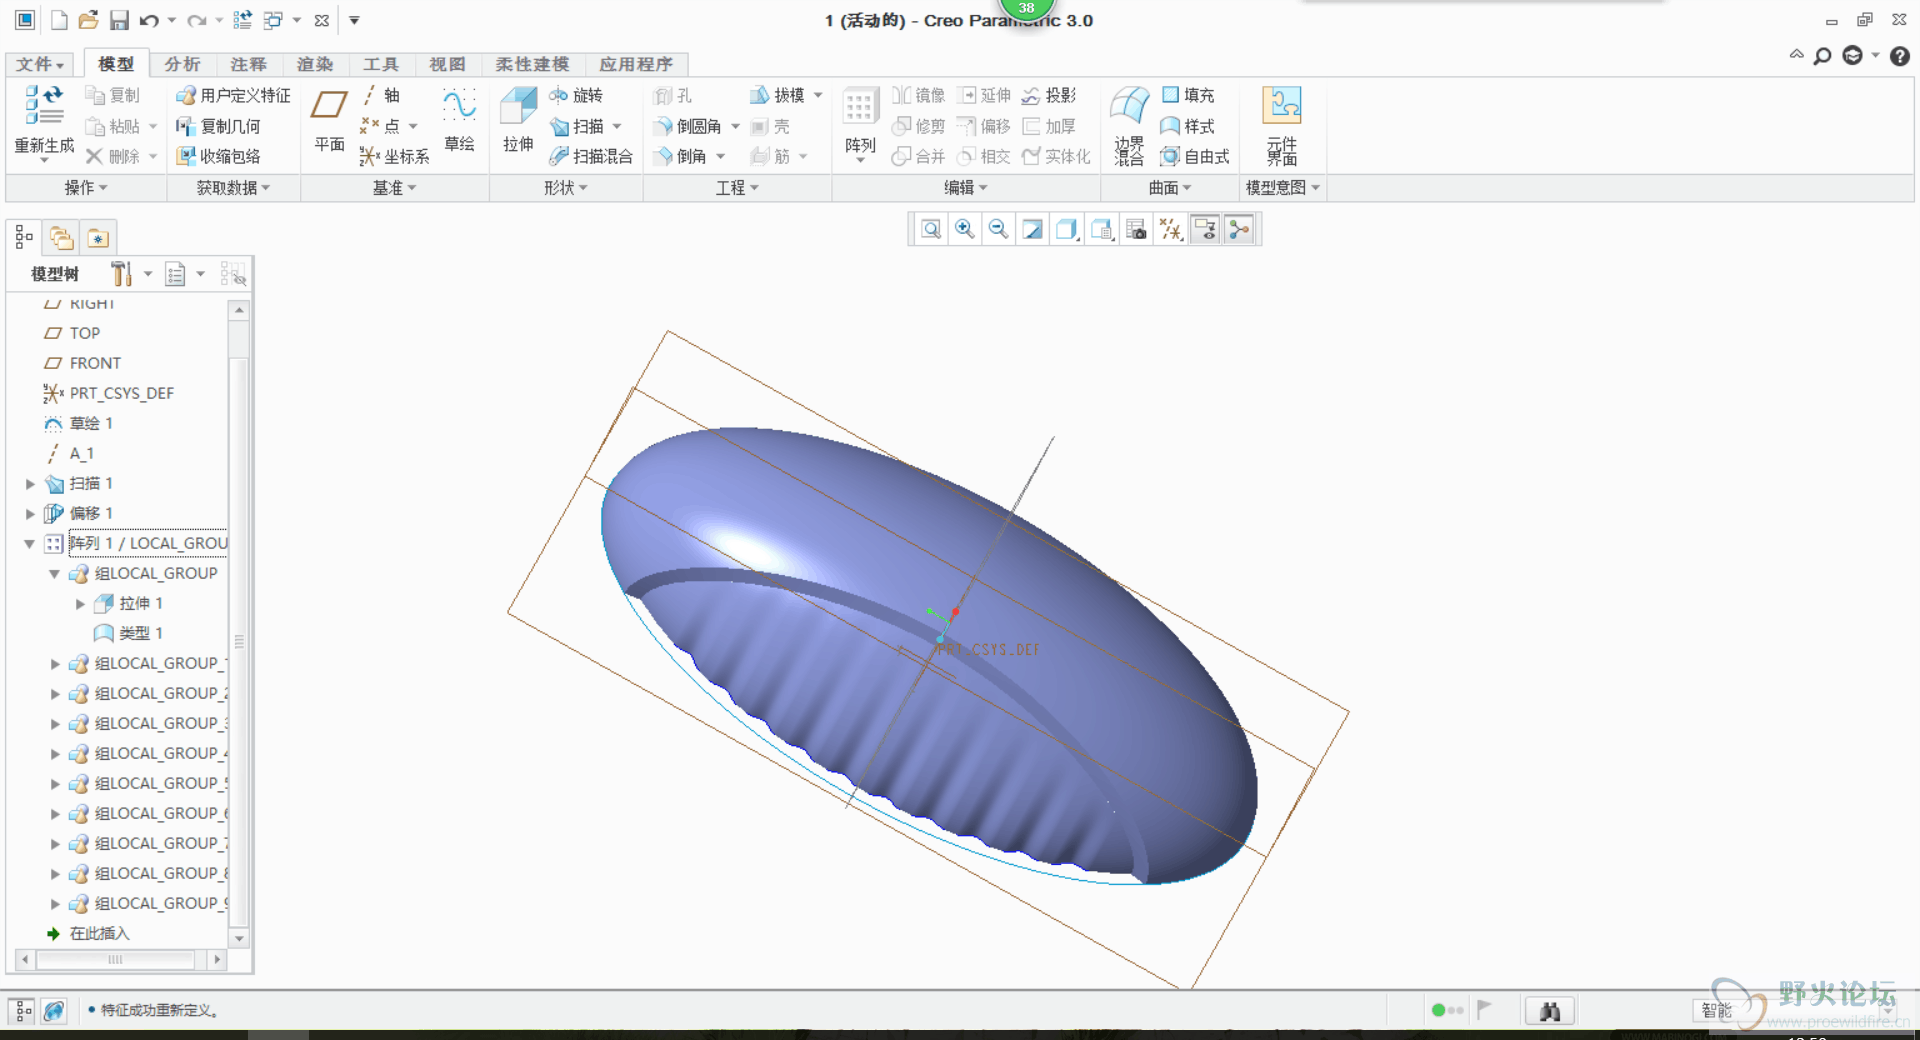
Task: Open the 文件 menu
Action: [40, 64]
